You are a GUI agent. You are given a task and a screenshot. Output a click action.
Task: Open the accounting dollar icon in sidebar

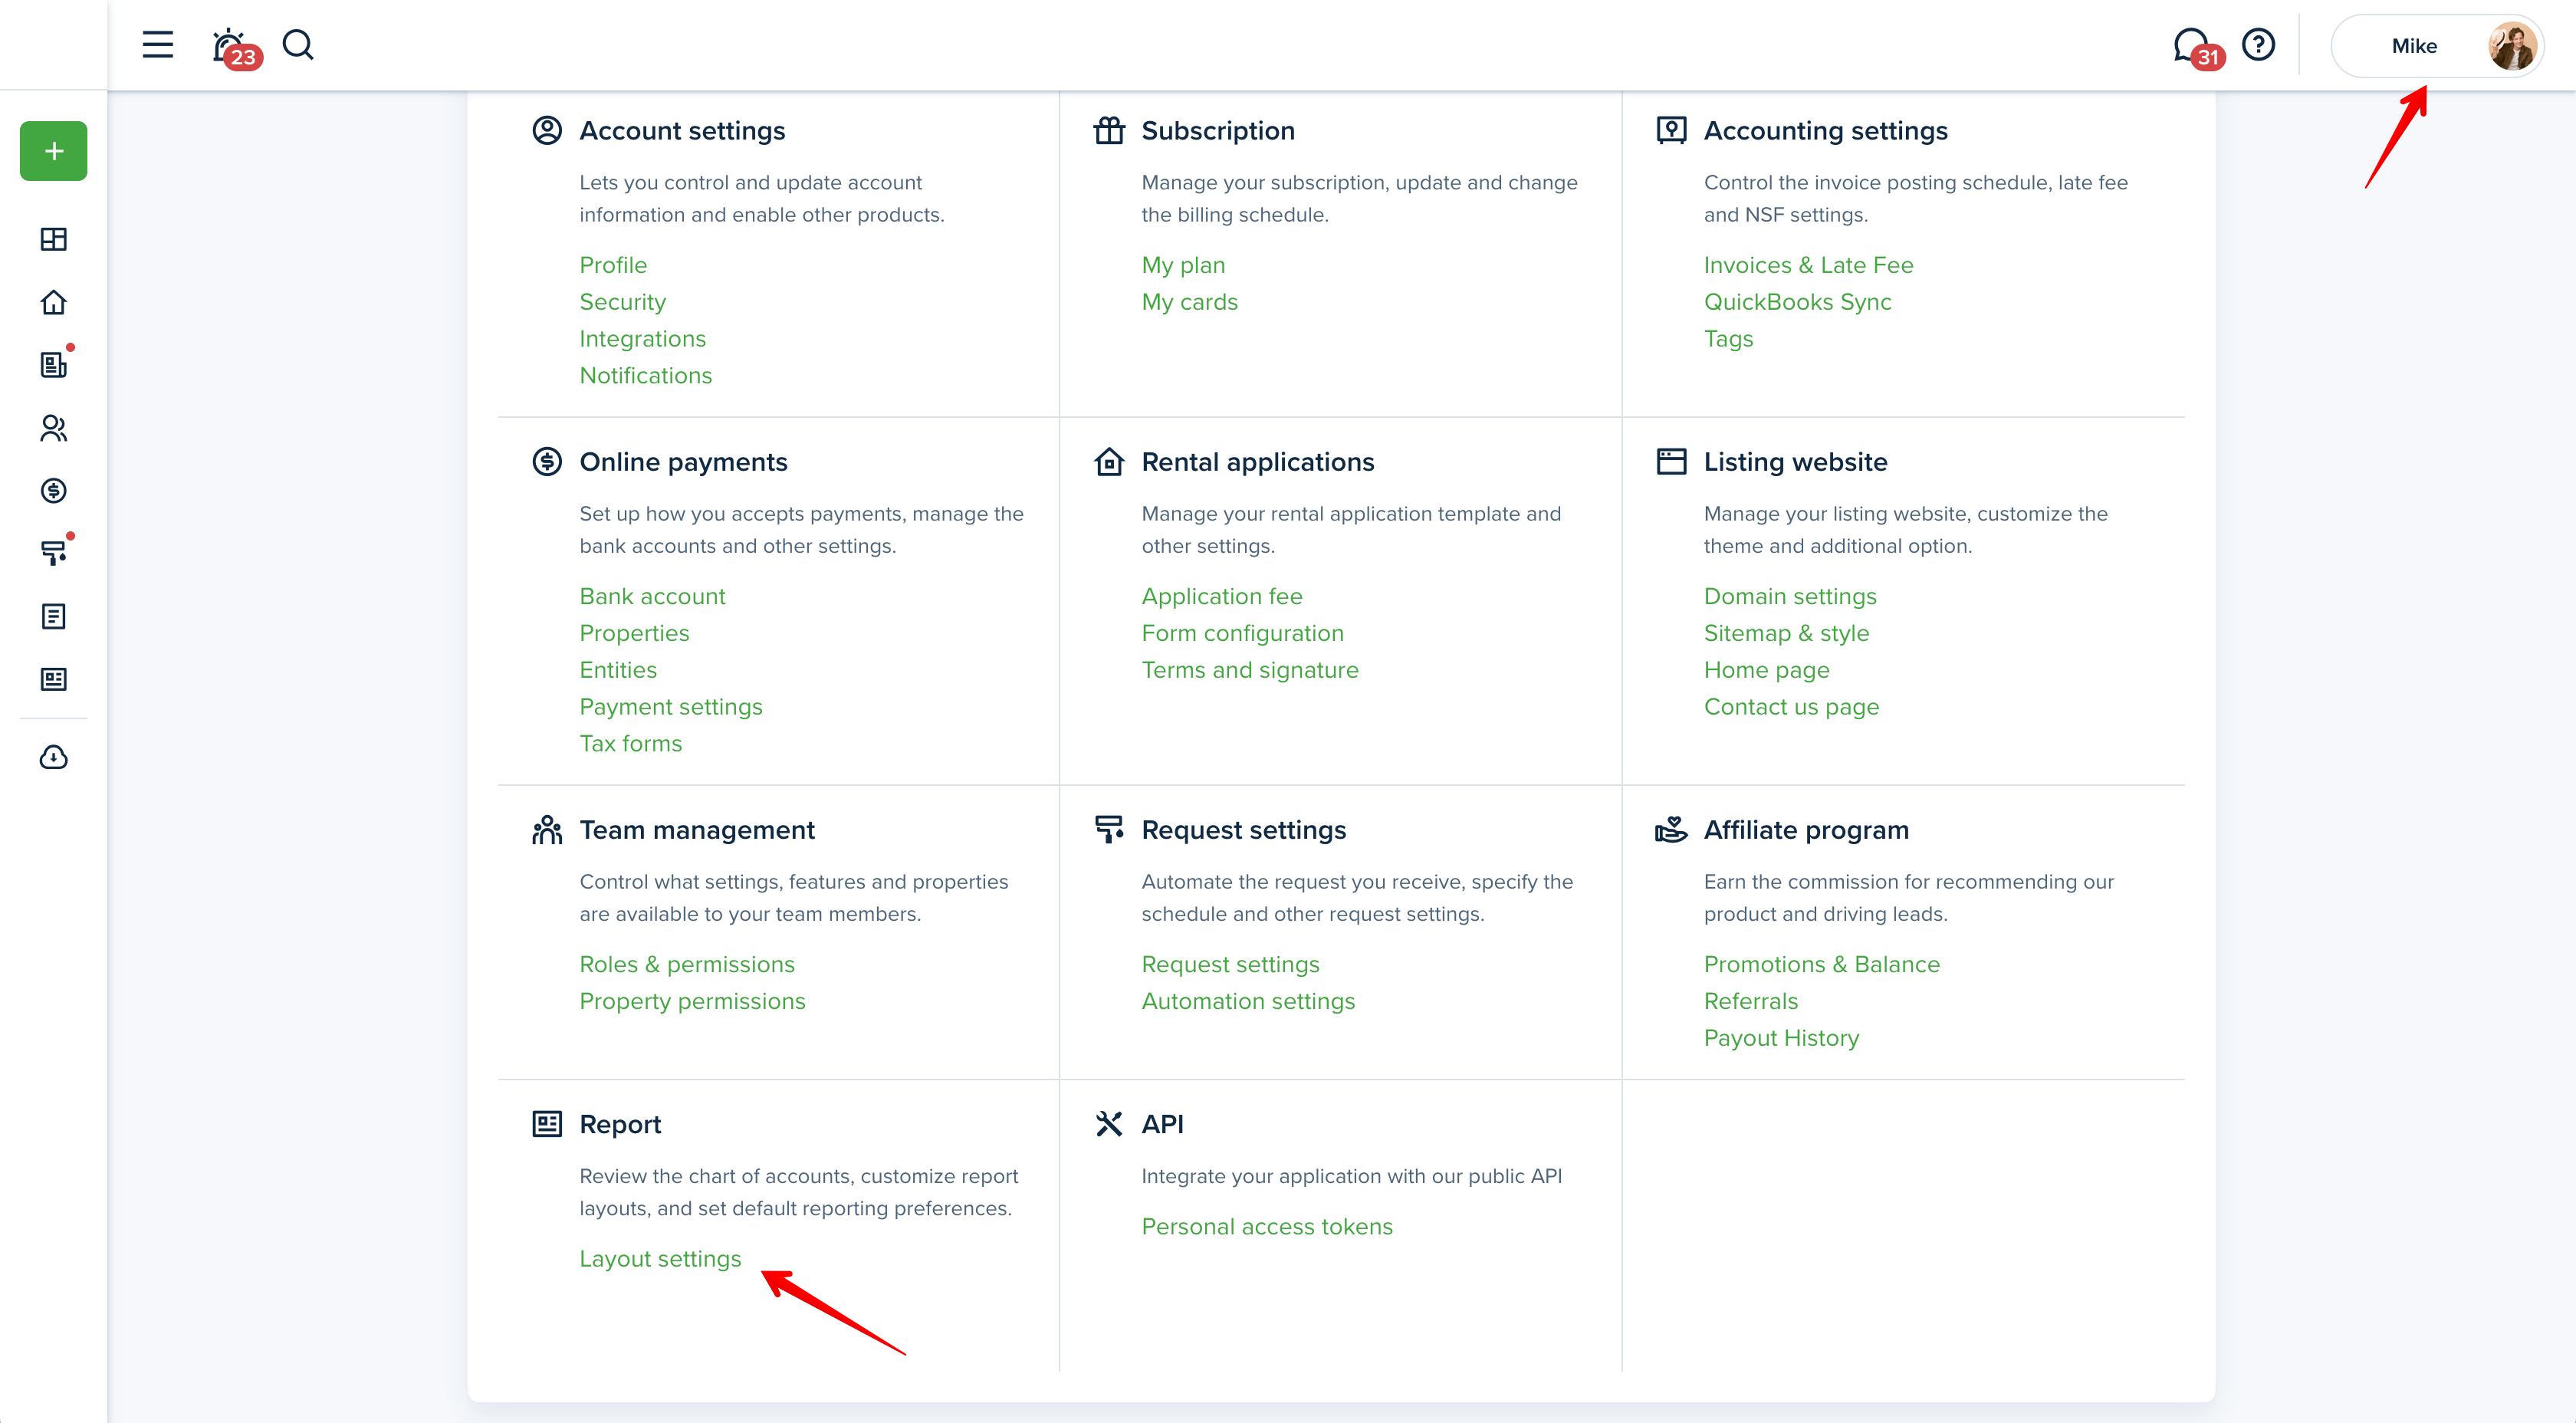[x=54, y=491]
